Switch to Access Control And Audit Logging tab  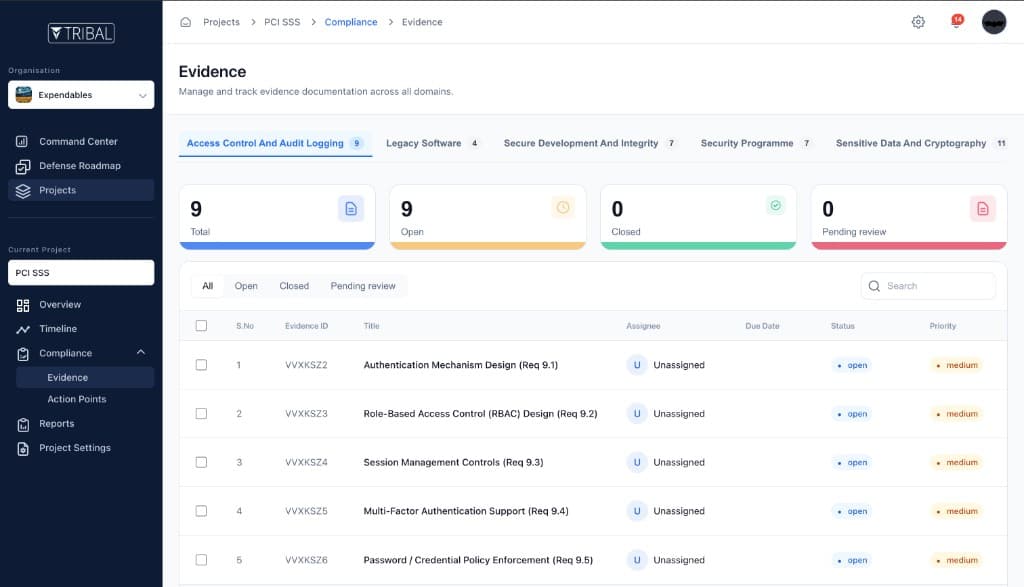pyautogui.click(x=275, y=143)
